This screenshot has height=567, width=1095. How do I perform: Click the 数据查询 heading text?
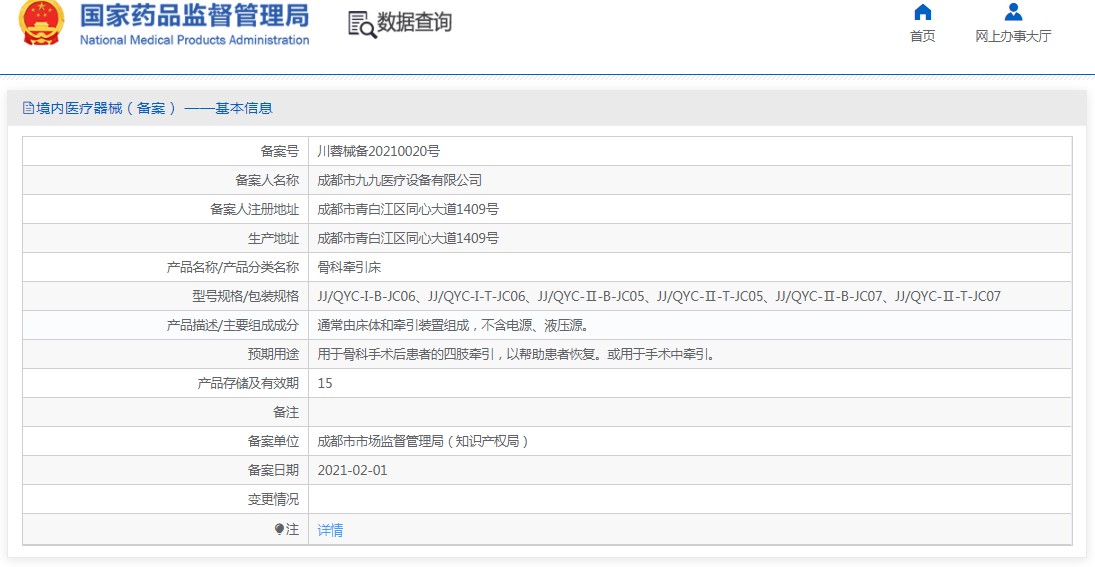(x=415, y=23)
